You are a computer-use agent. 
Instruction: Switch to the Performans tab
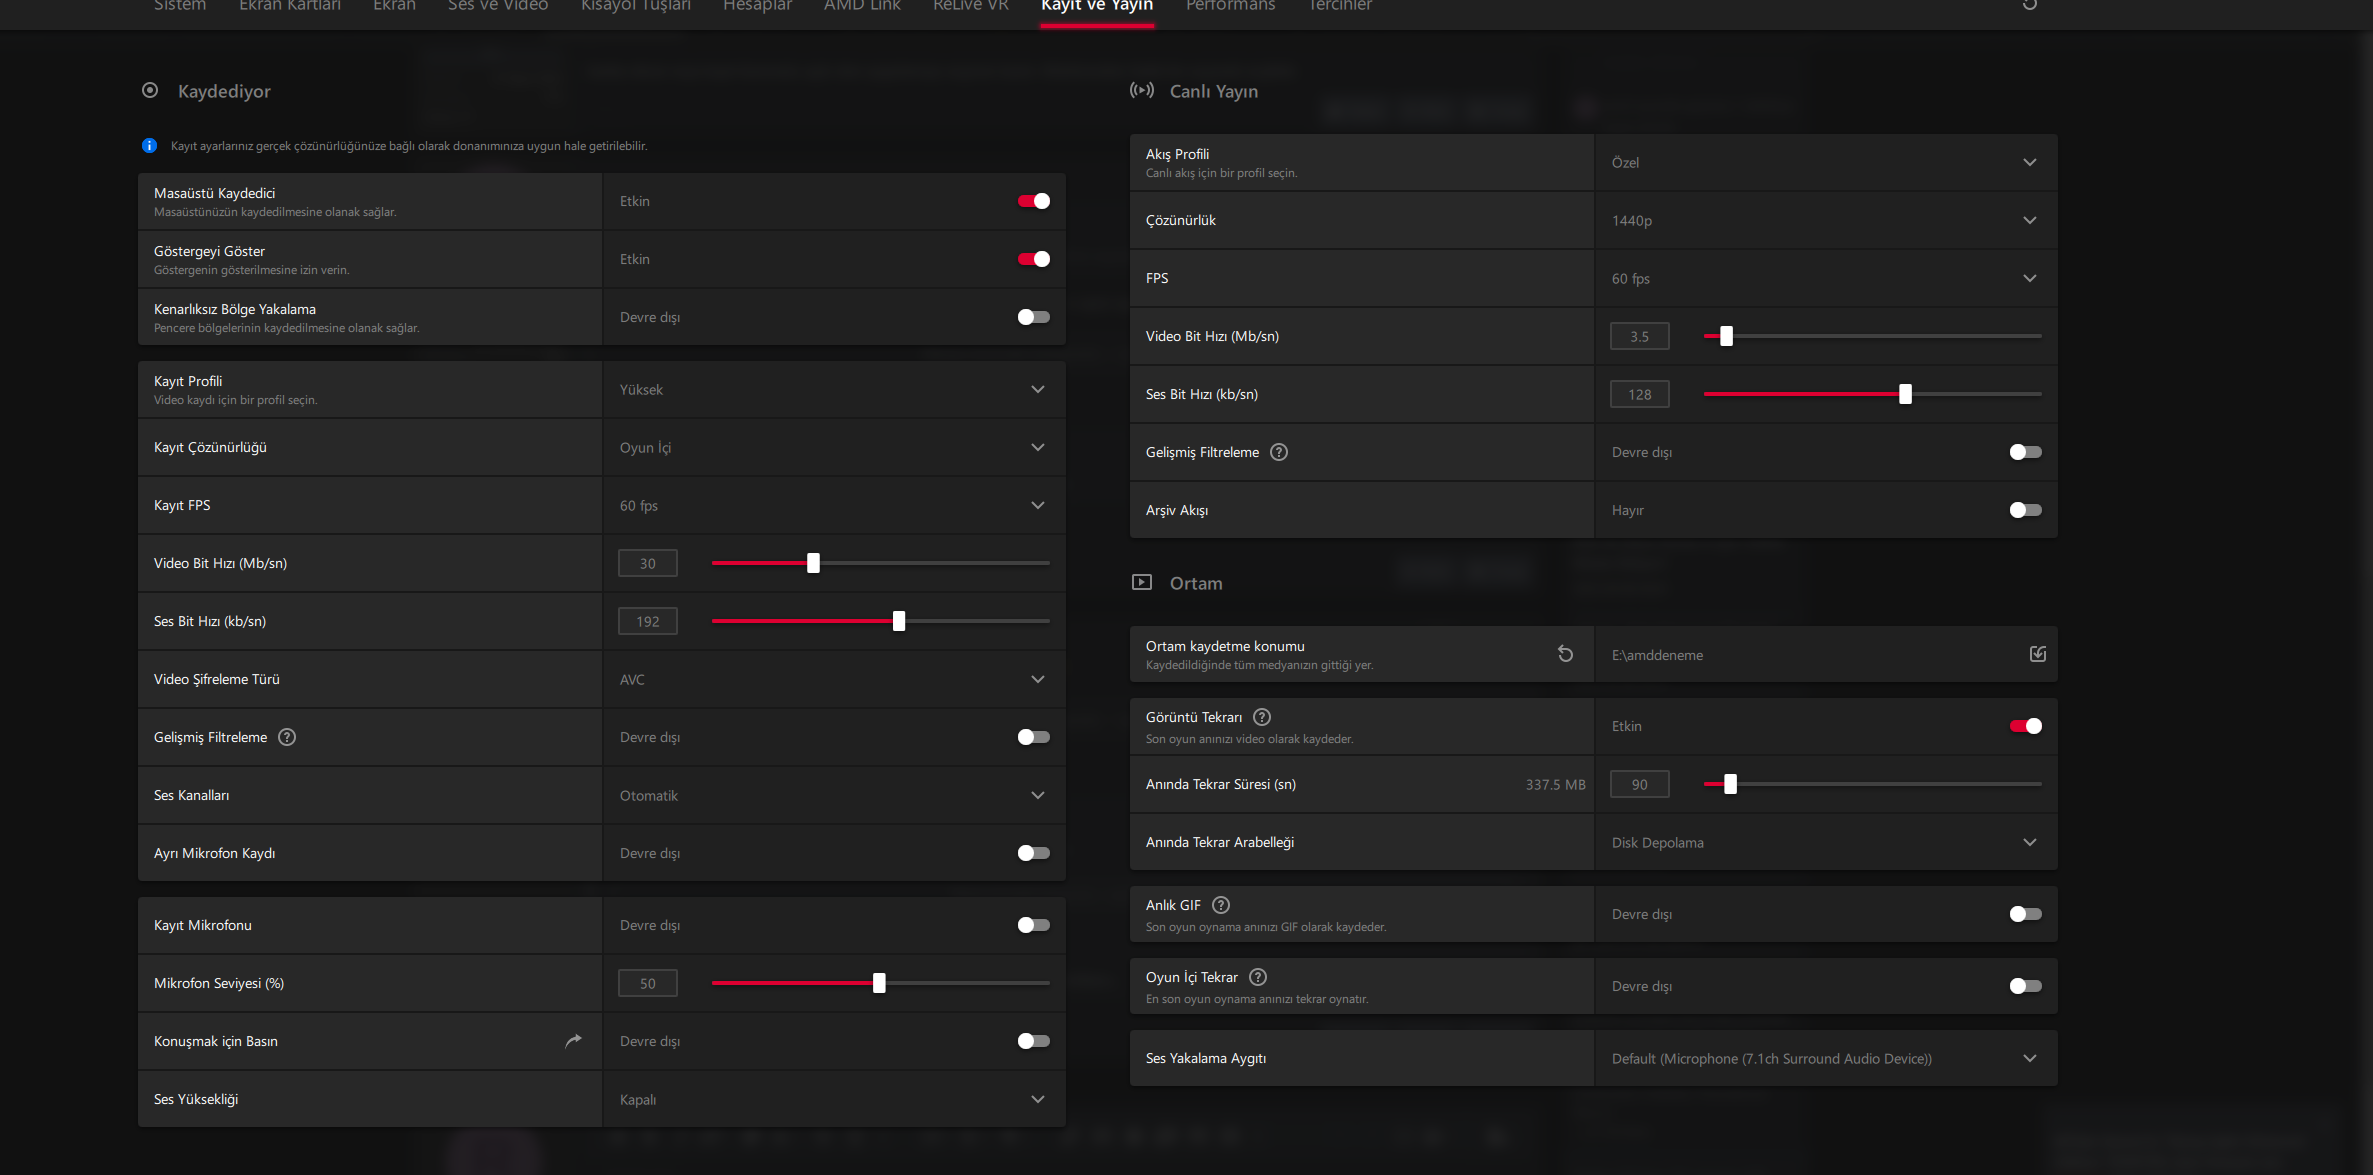[1230, 6]
